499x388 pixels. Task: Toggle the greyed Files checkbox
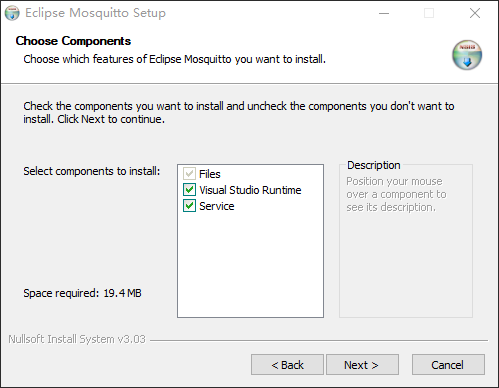189,174
